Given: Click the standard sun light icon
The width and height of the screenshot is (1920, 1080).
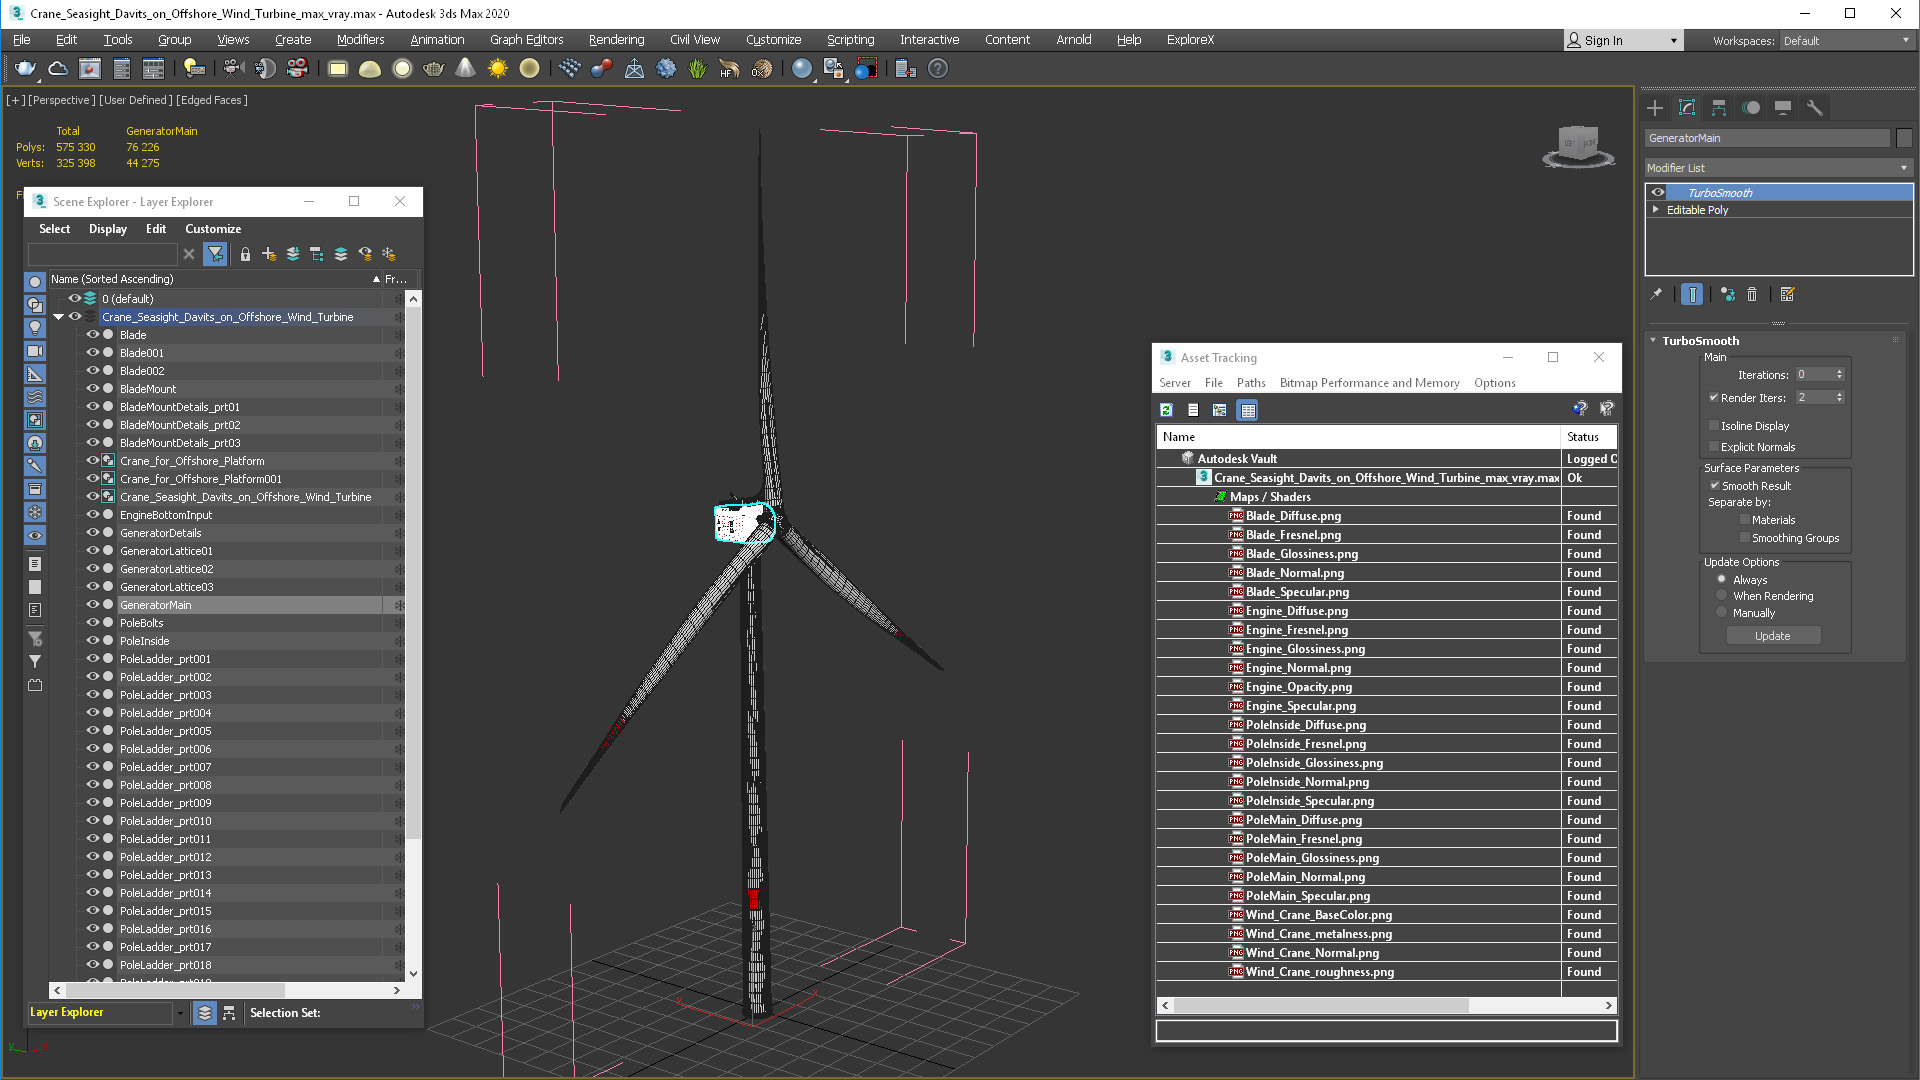Looking at the screenshot, I should (x=497, y=69).
